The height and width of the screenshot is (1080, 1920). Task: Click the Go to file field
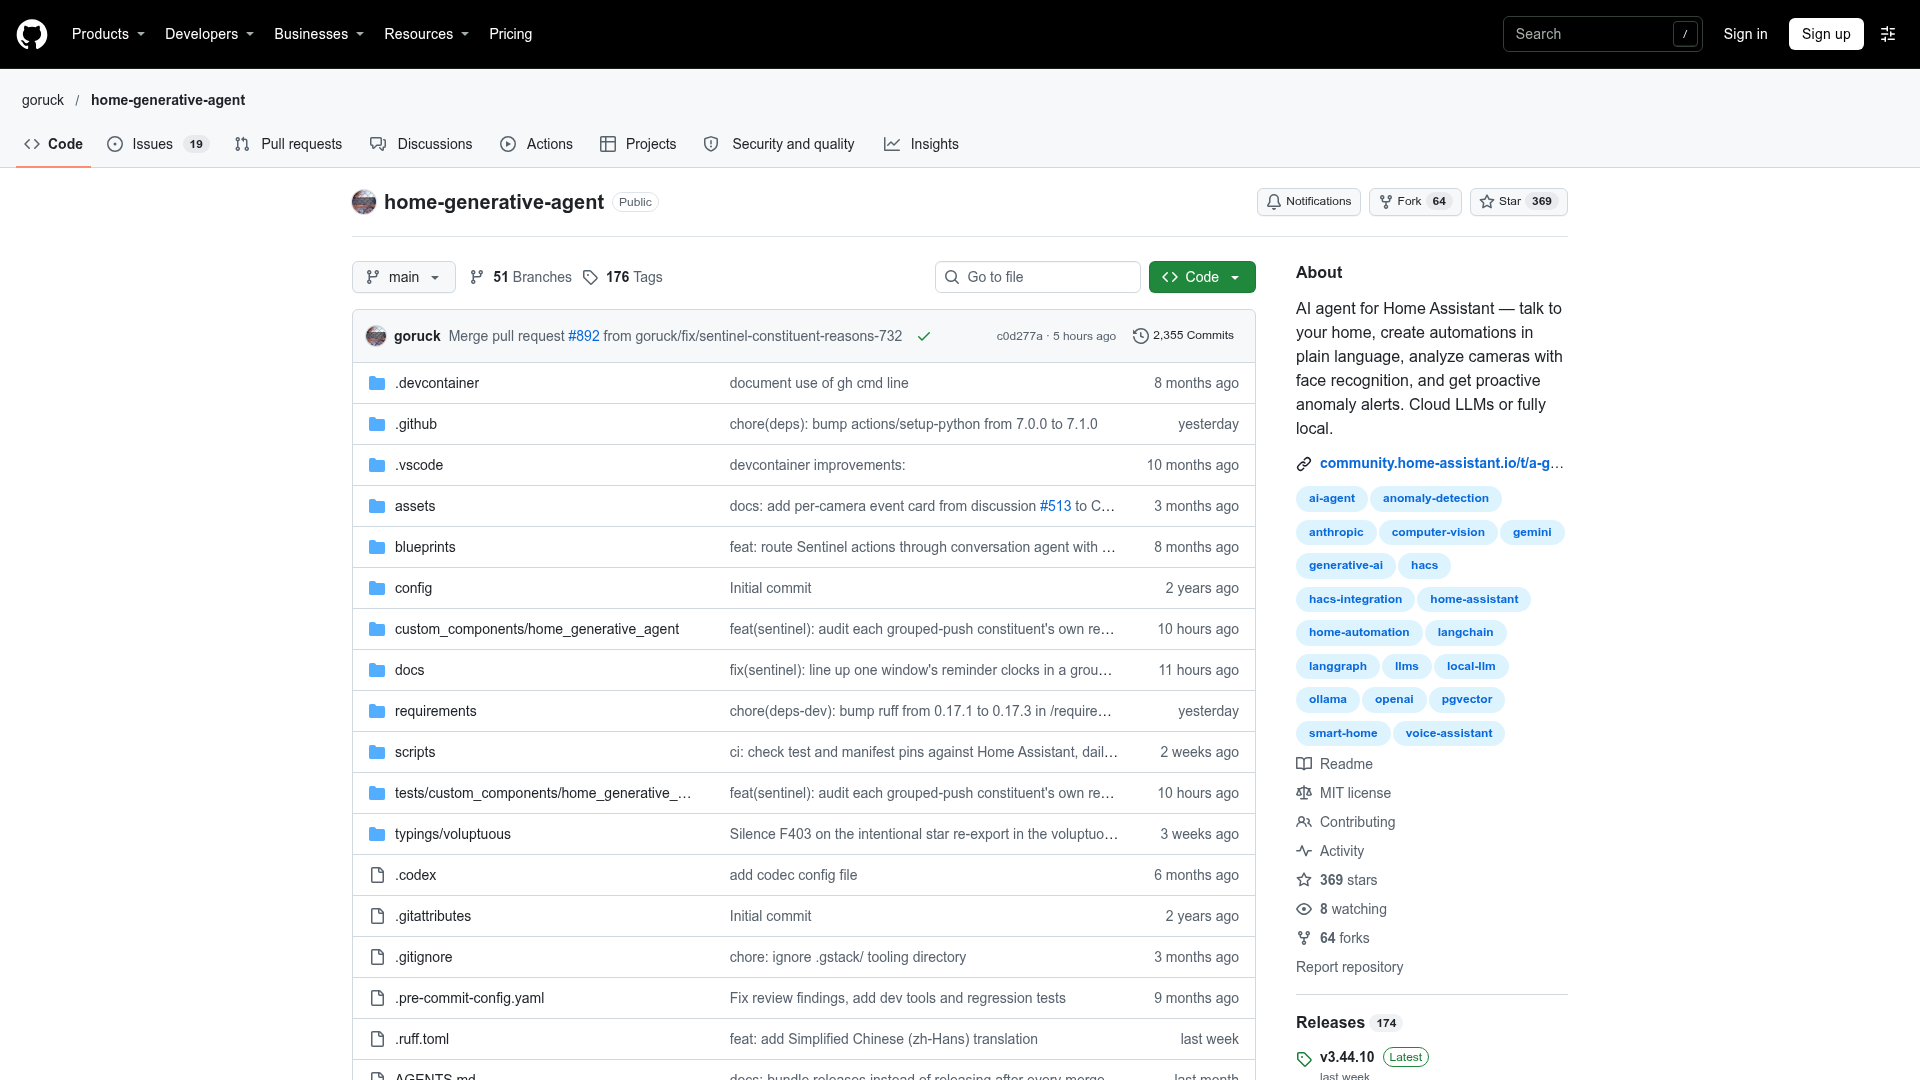click(x=1038, y=277)
